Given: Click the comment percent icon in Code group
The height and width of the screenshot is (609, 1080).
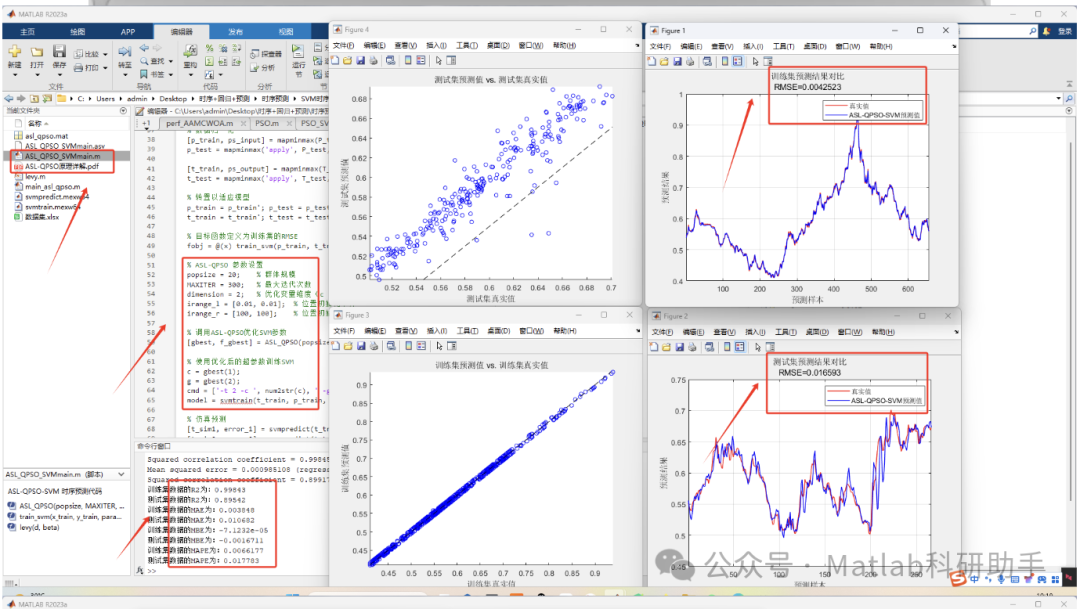Looking at the screenshot, I should click(209, 48).
